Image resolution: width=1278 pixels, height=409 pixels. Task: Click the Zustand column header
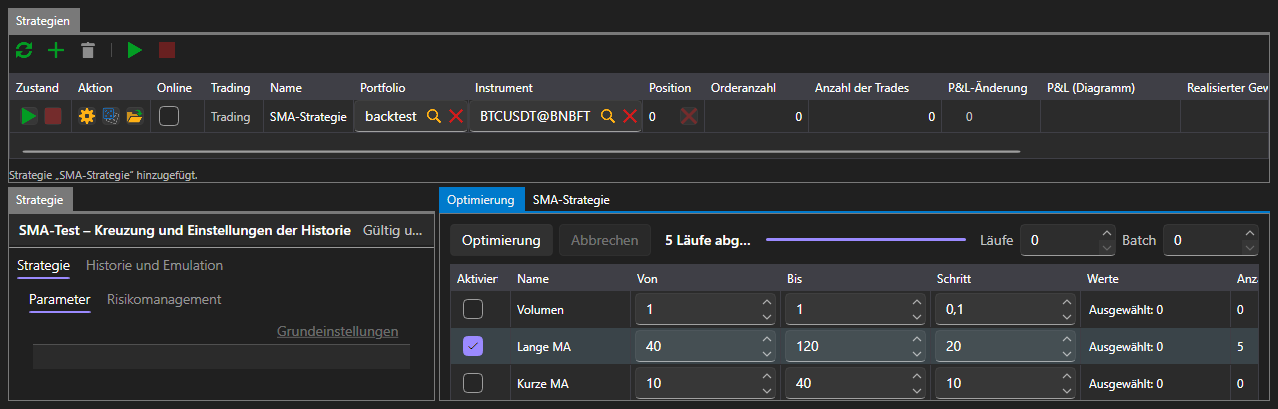pyautogui.click(x=38, y=88)
